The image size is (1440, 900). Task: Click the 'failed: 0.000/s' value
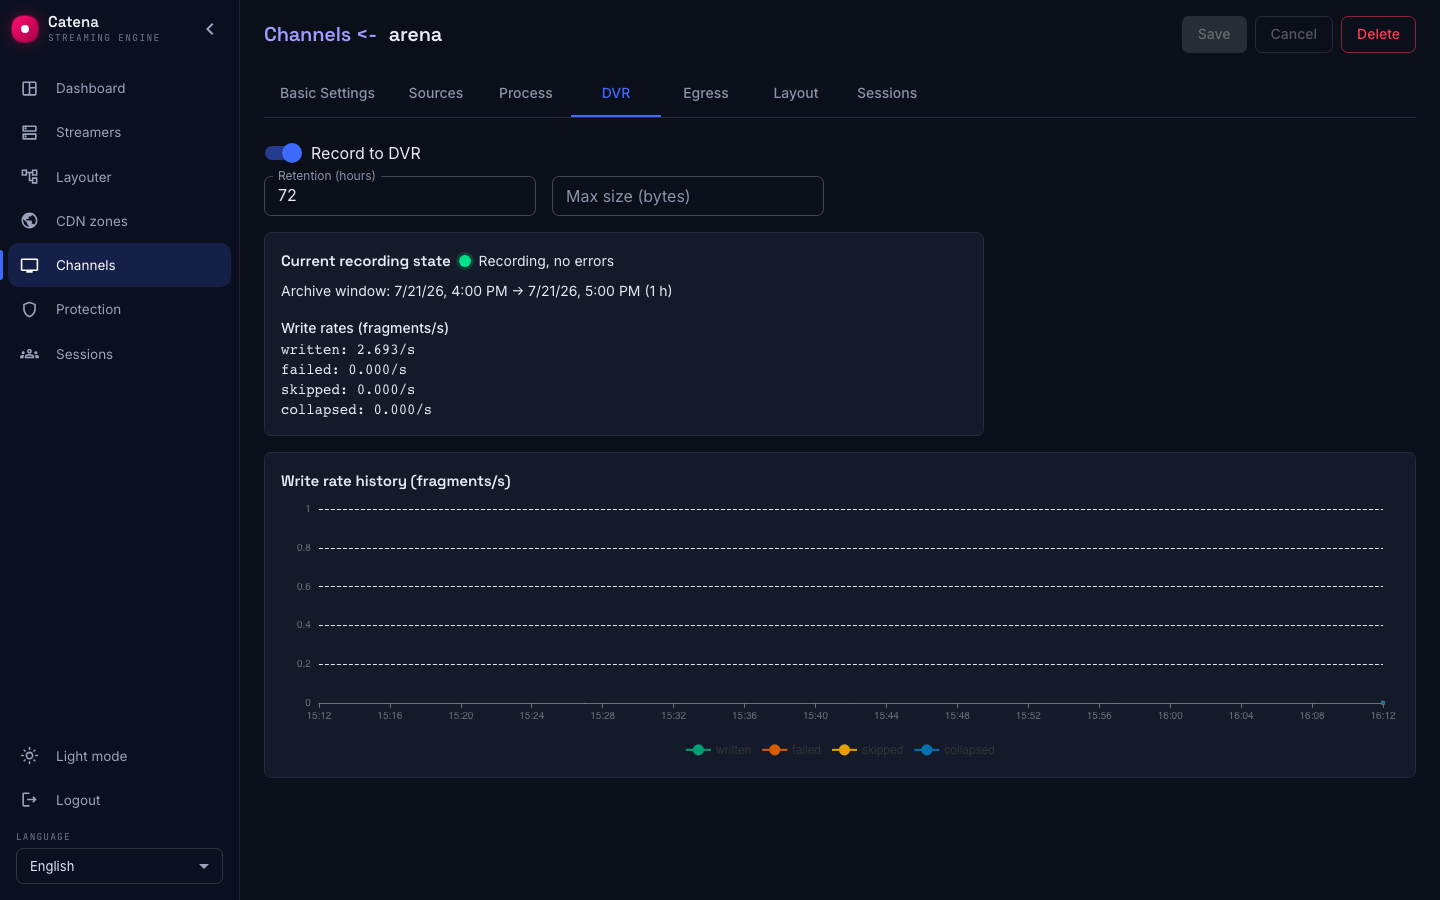[344, 370]
